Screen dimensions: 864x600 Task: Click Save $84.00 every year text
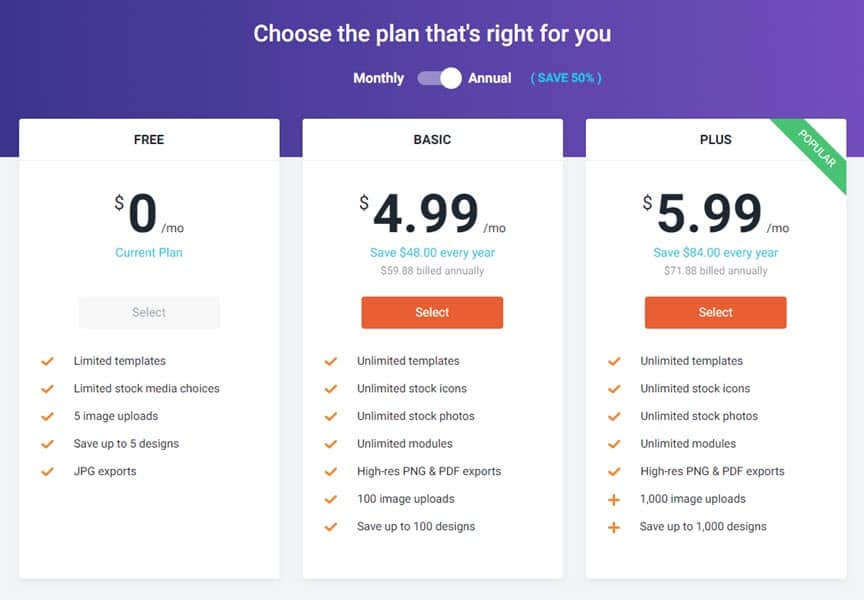(x=715, y=252)
